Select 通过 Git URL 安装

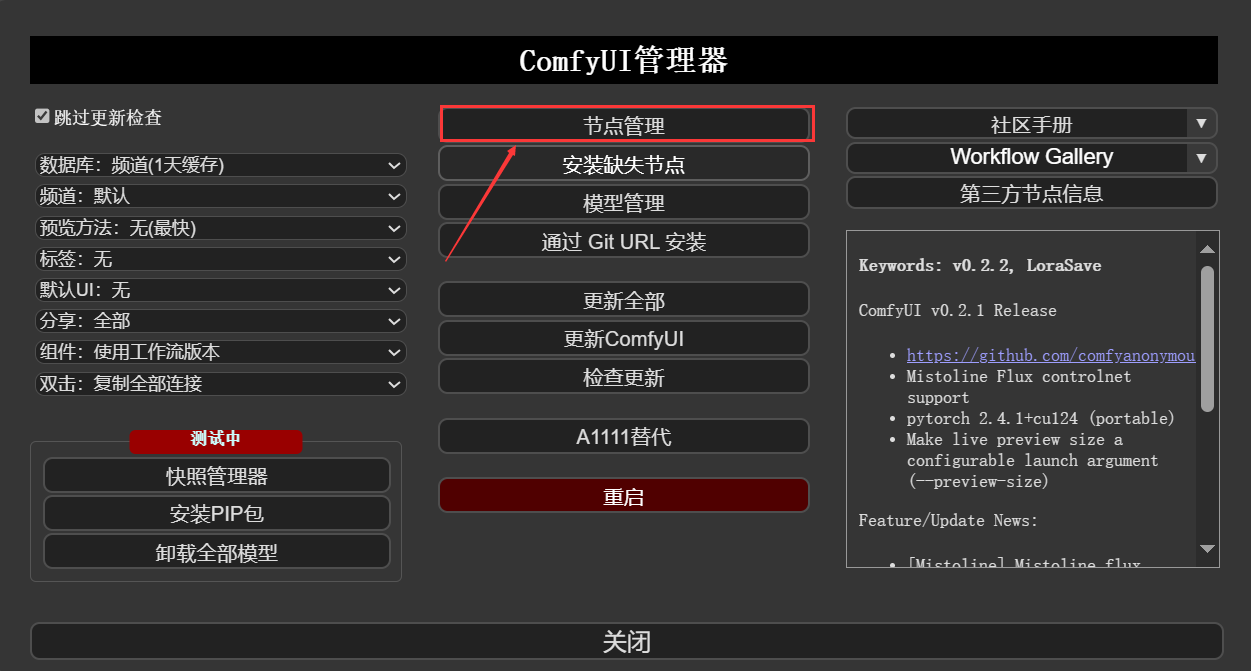(624, 241)
